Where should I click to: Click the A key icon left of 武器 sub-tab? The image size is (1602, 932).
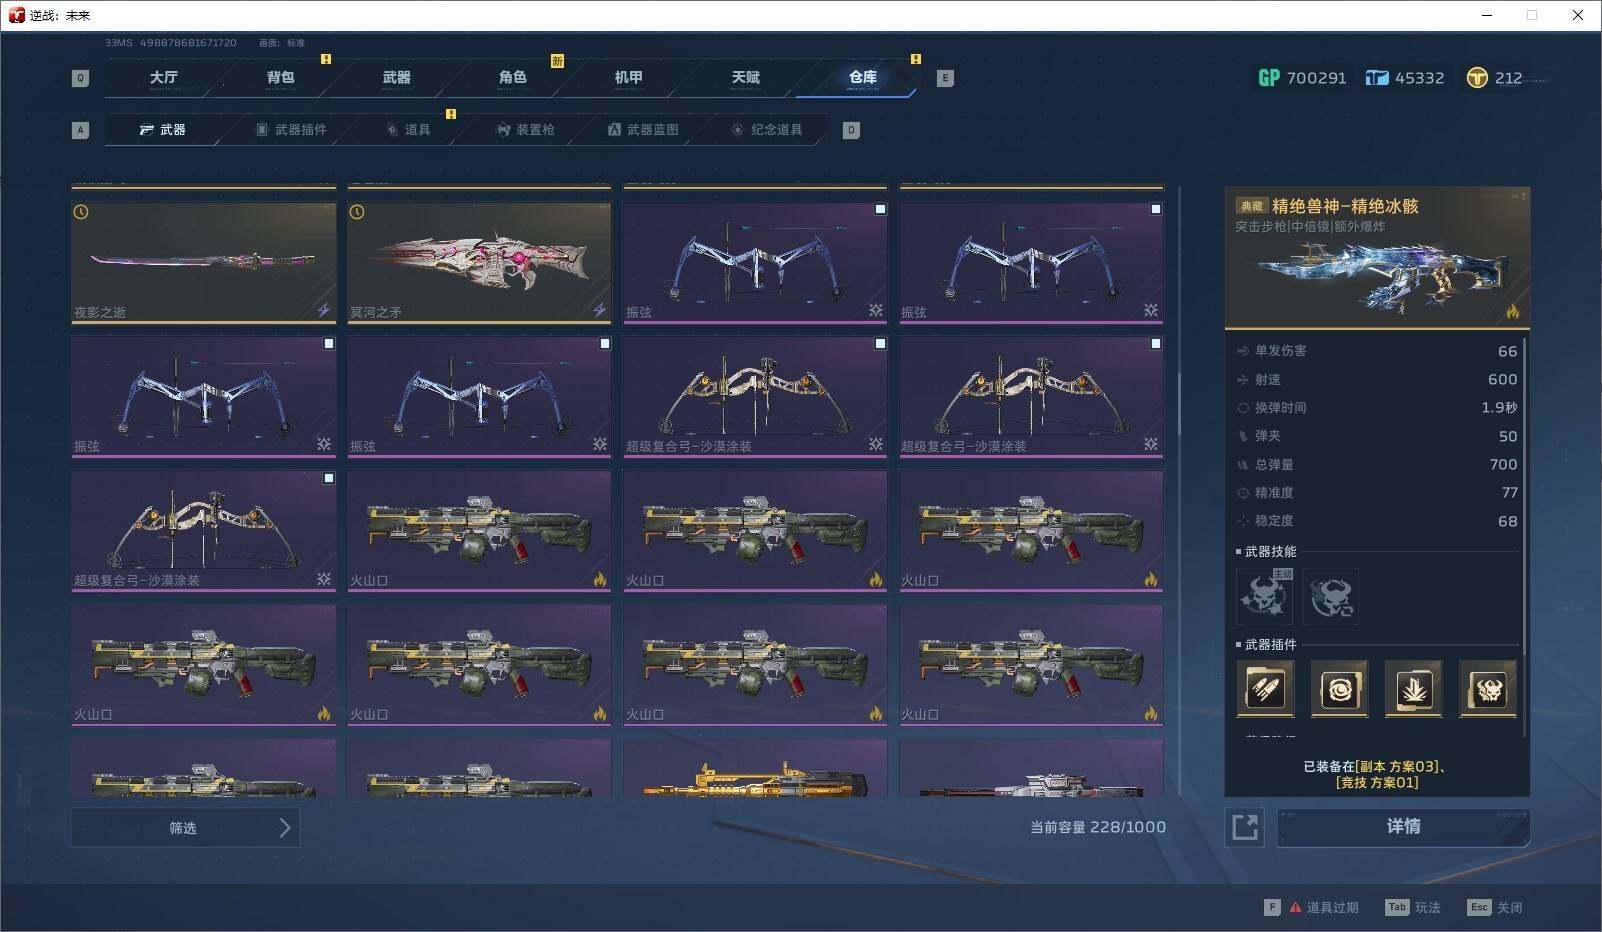tap(80, 130)
